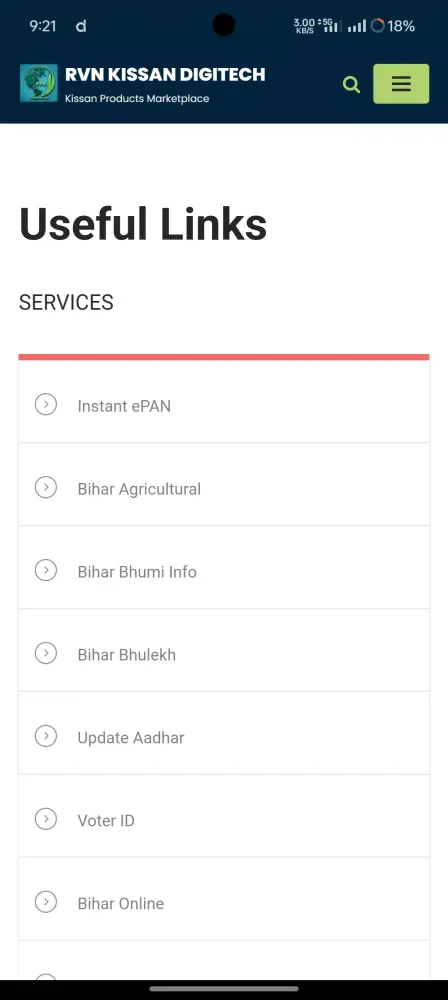Click chevron circle icon beside Bihar Online
This screenshot has width=448, height=1000.
(45, 902)
